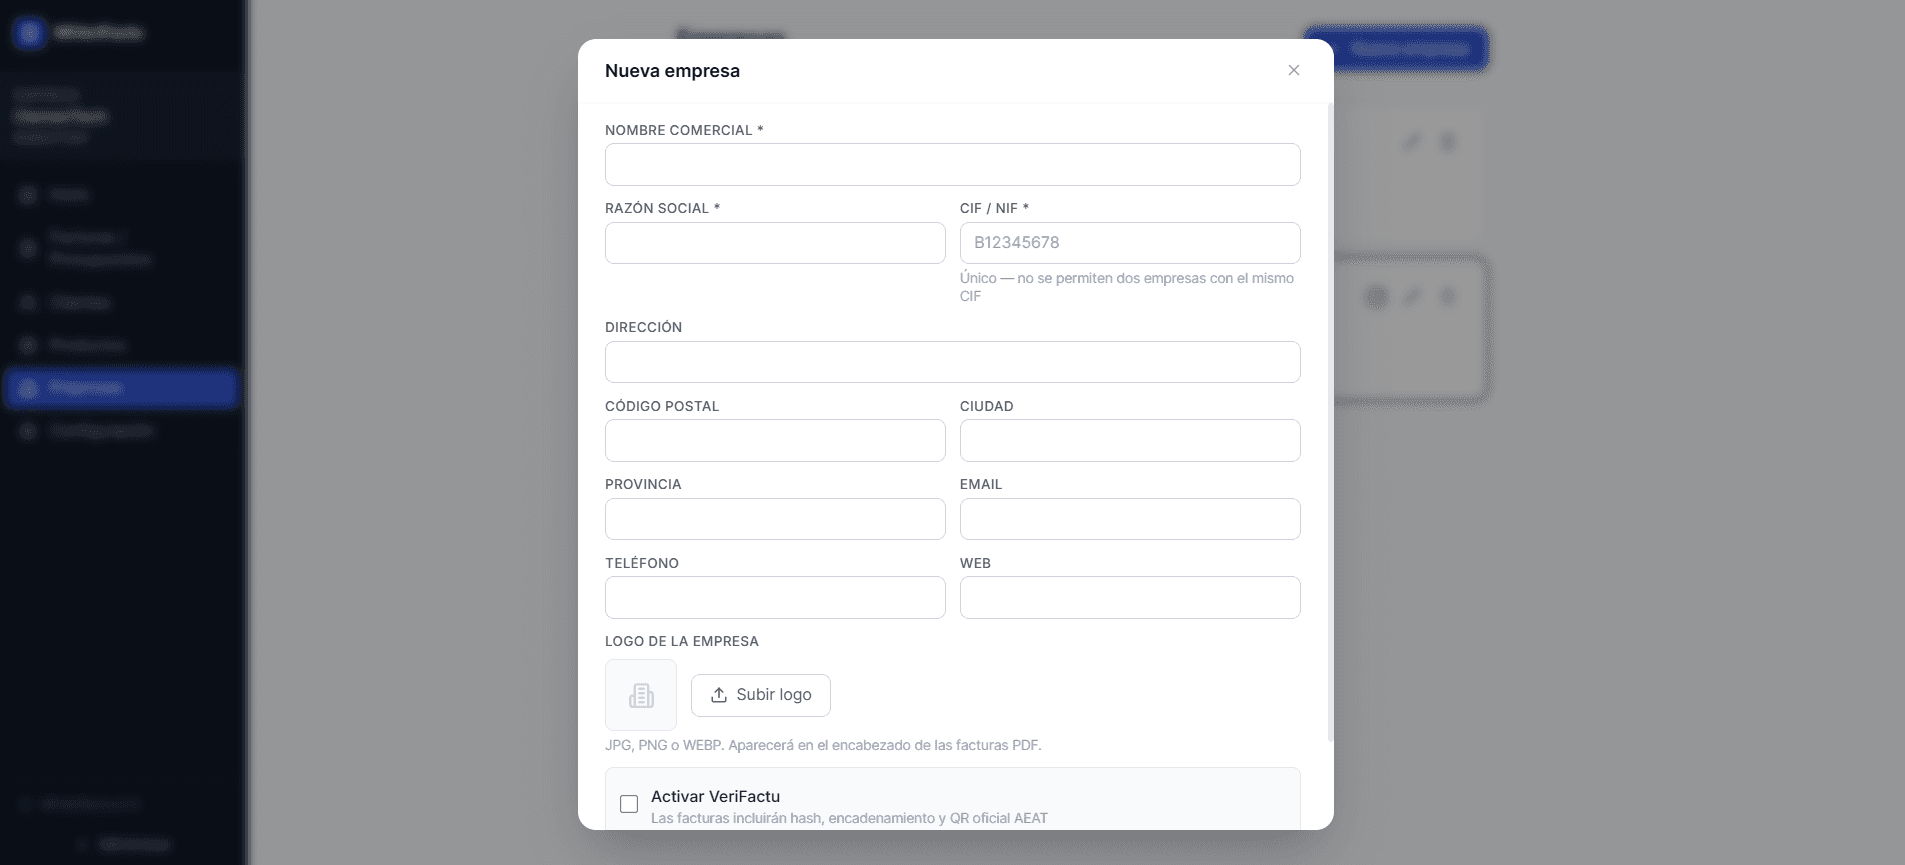
Task: Close the Nueva empresa dialog
Action: 1293,70
